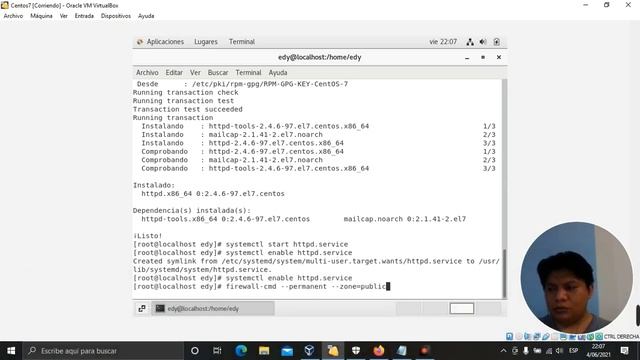This screenshot has height=360, width=640.
Task: Click the microphone icon in system tray
Action: (526, 351)
